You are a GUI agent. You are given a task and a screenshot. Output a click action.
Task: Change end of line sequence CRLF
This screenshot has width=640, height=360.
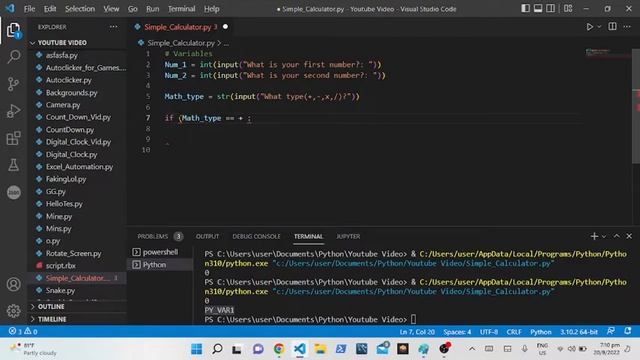point(514,332)
